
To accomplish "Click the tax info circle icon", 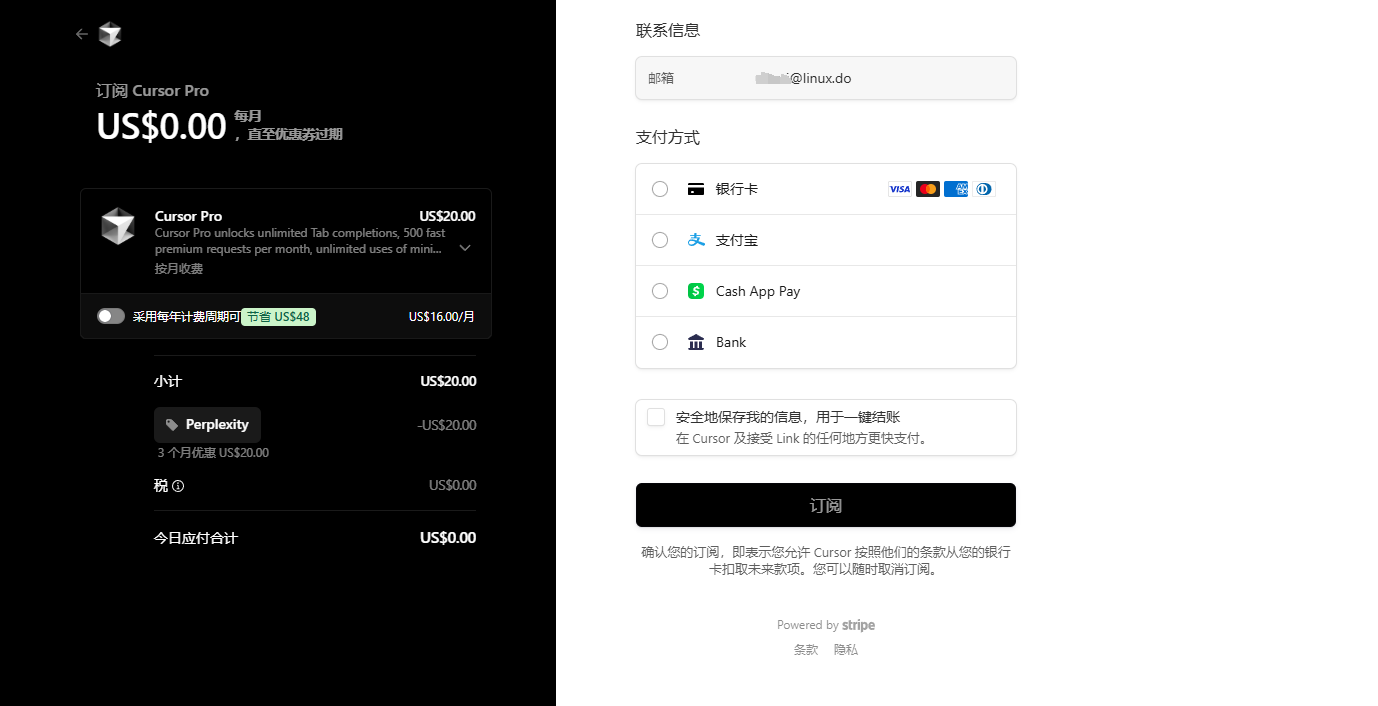I will (x=178, y=486).
